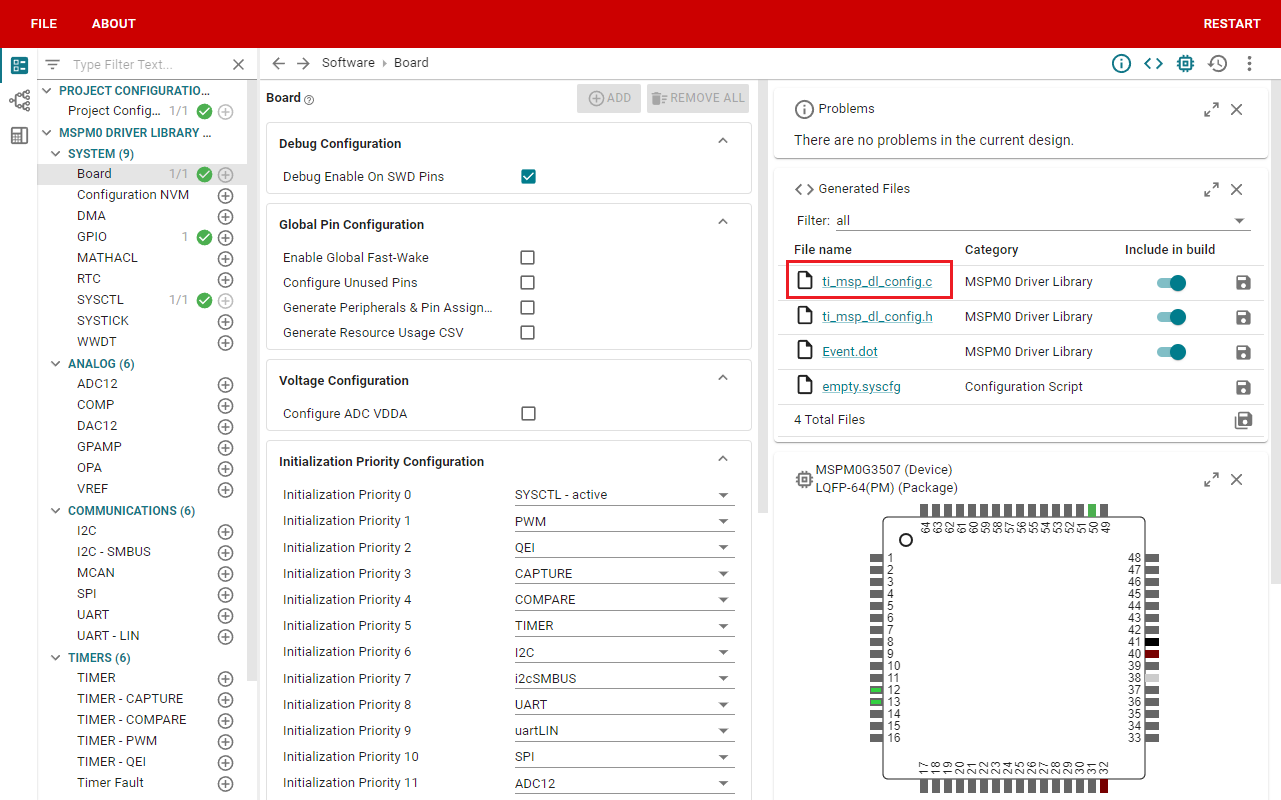Check Configure ADC VDDA
Image resolution: width=1281 pixels, height=800 pixels.
point(528,413)
